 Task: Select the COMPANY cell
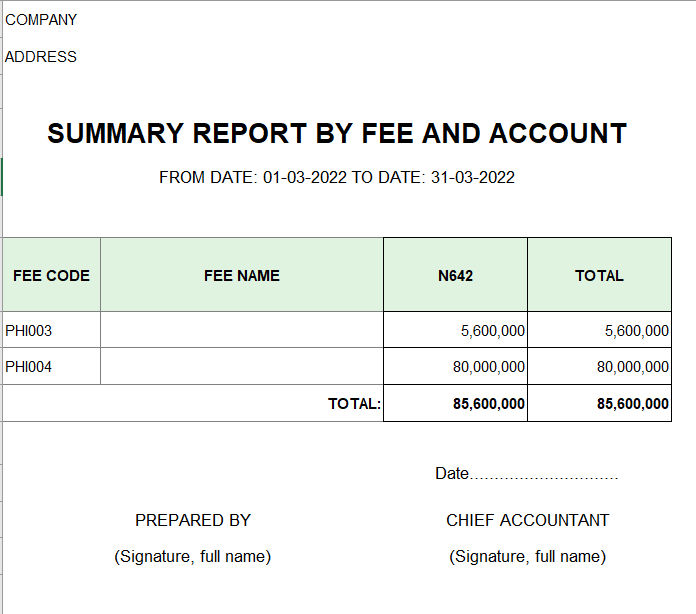point(41,20)
